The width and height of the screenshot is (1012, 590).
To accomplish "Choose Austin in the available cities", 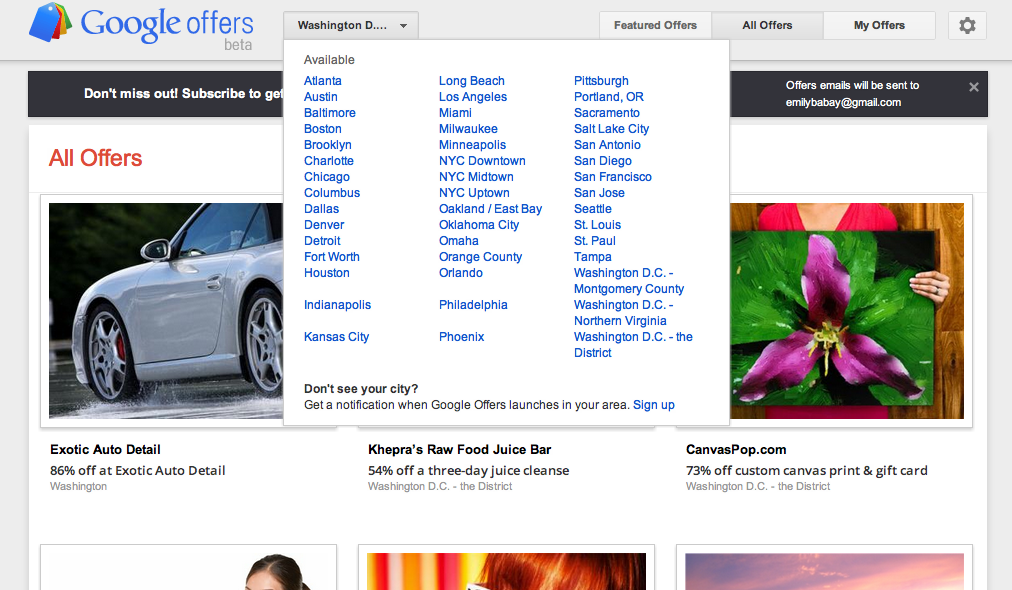I will point(321,97).
